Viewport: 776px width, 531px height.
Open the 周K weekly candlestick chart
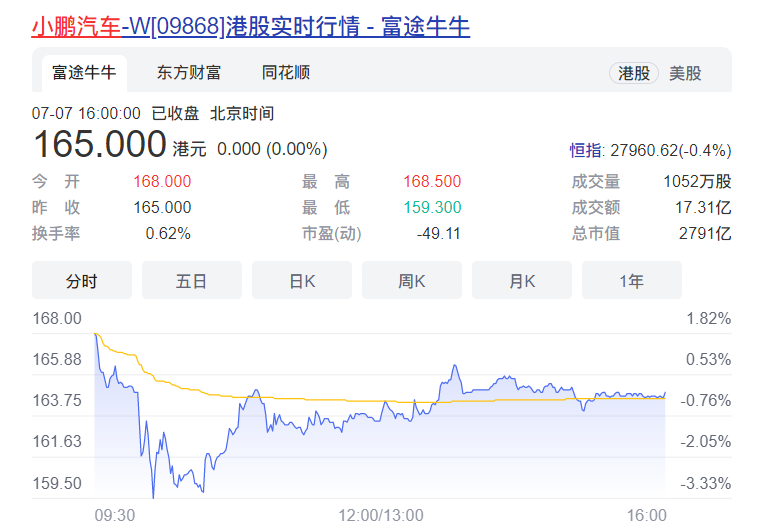click(412, 281)
